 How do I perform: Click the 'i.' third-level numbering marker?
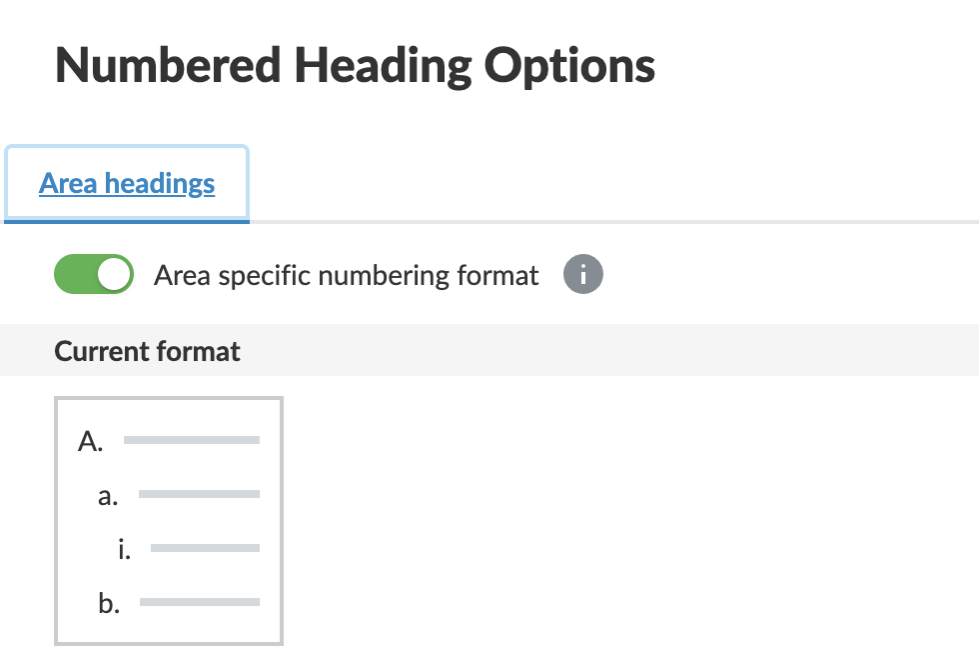[x=124, y=549]
